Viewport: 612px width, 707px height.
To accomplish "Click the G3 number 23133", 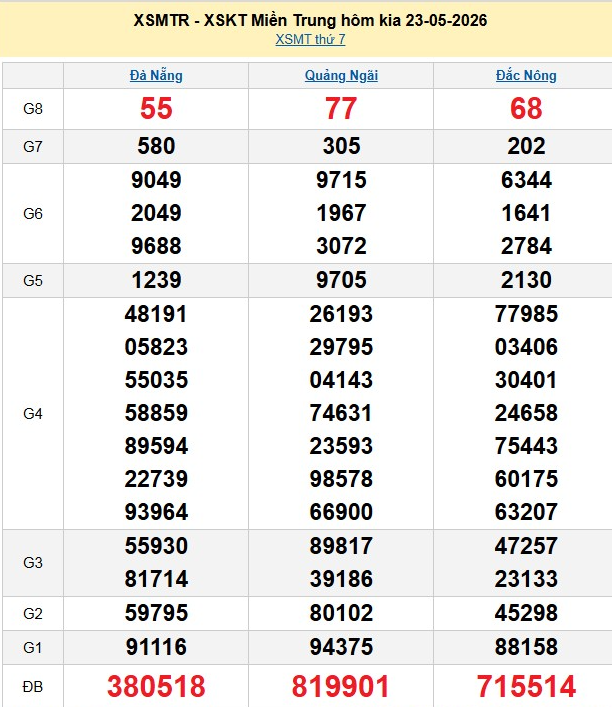I will click(x=526, y=579).
